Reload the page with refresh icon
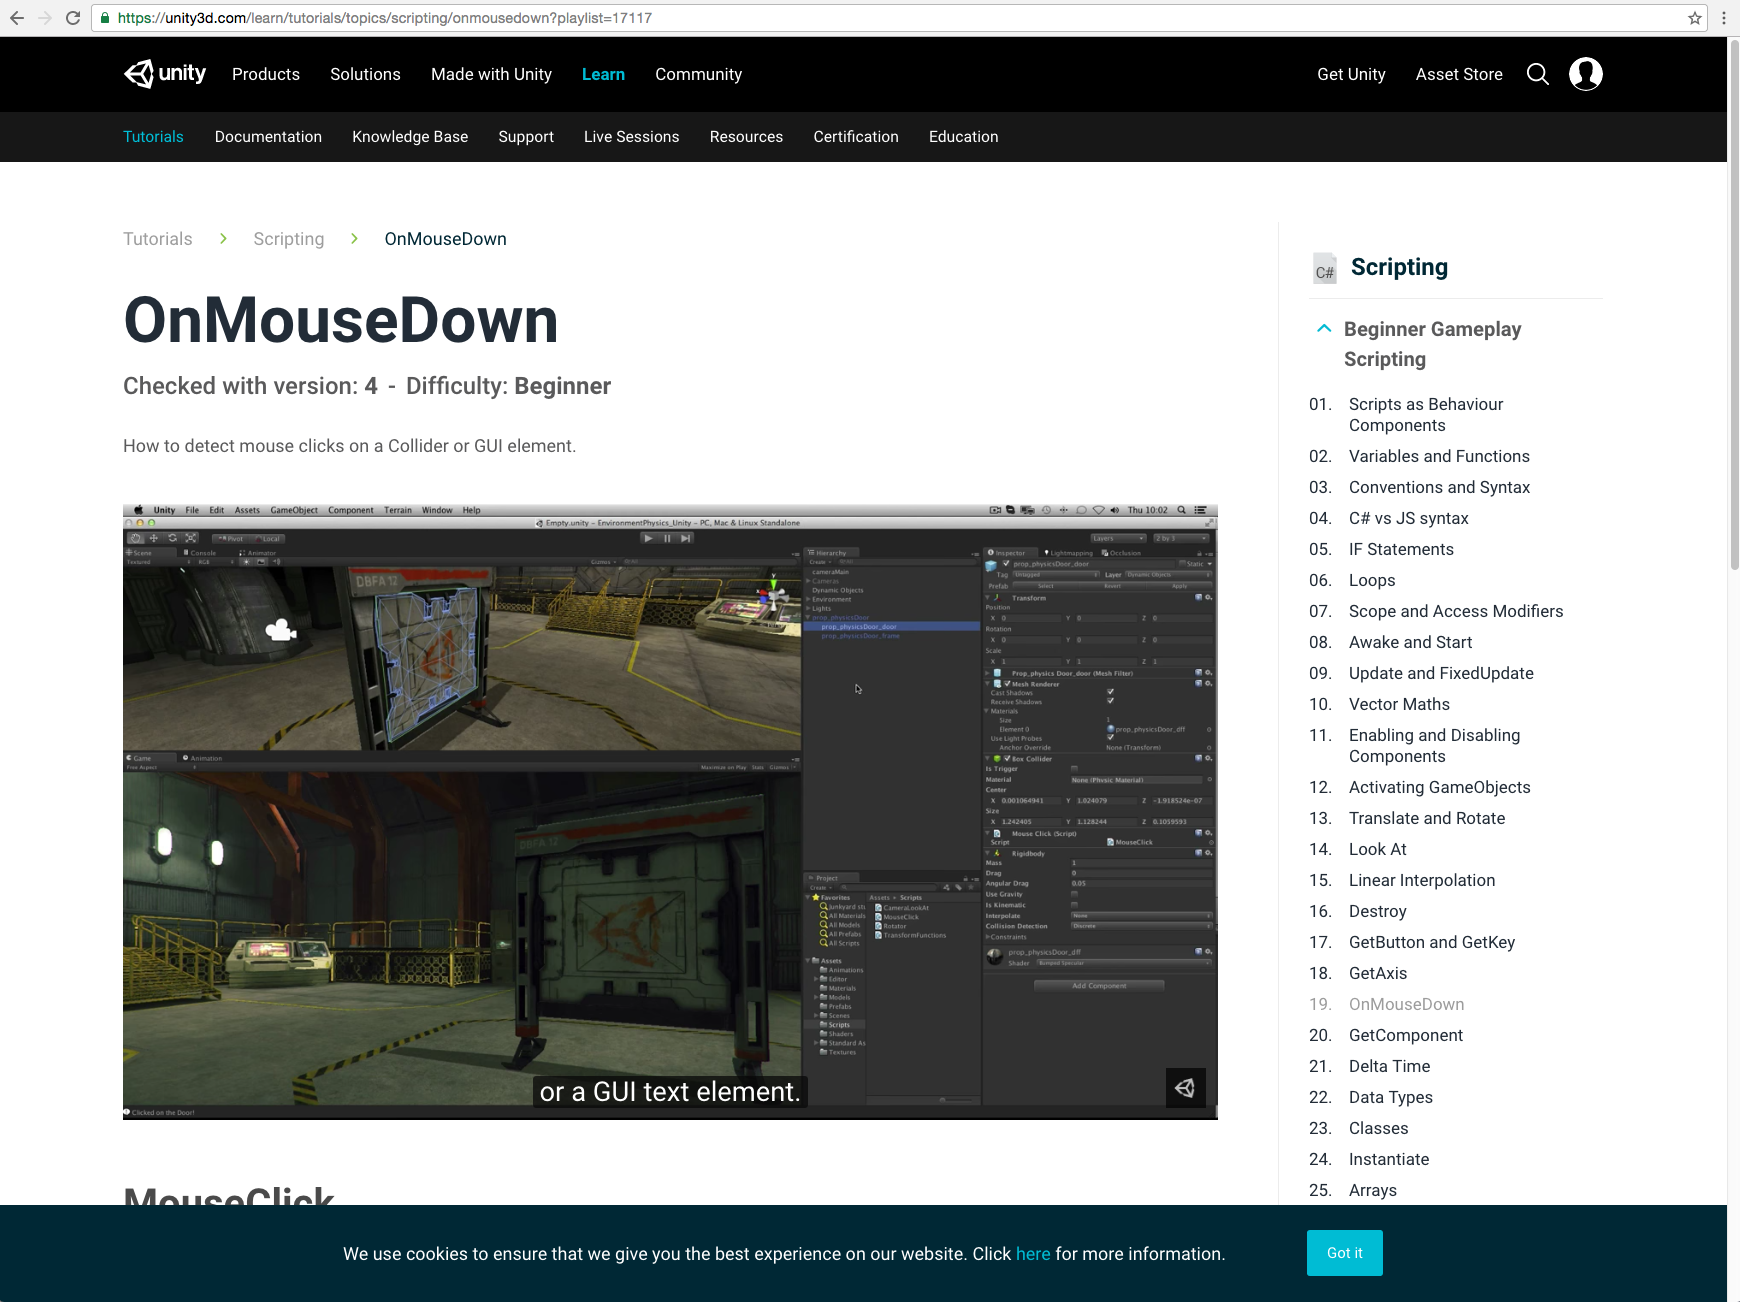This screenshot has height=1302, width=1740. click(x=73, y=18)
